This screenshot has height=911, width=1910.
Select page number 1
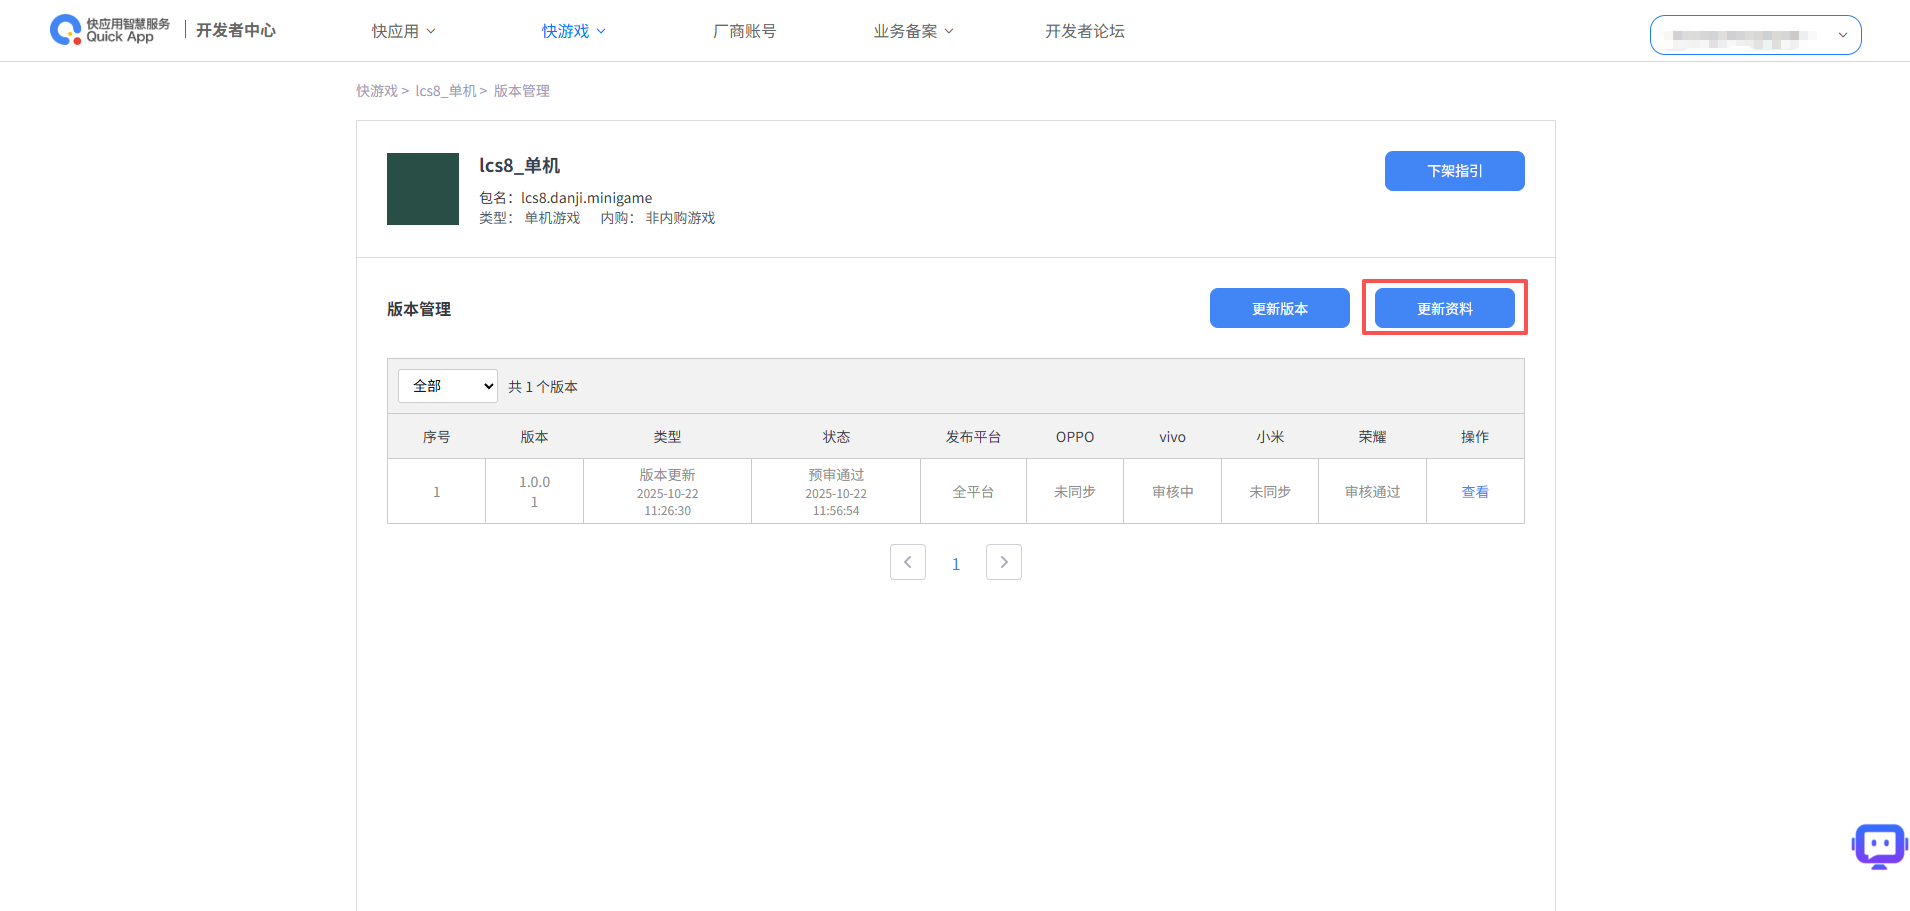coord(955,564)
